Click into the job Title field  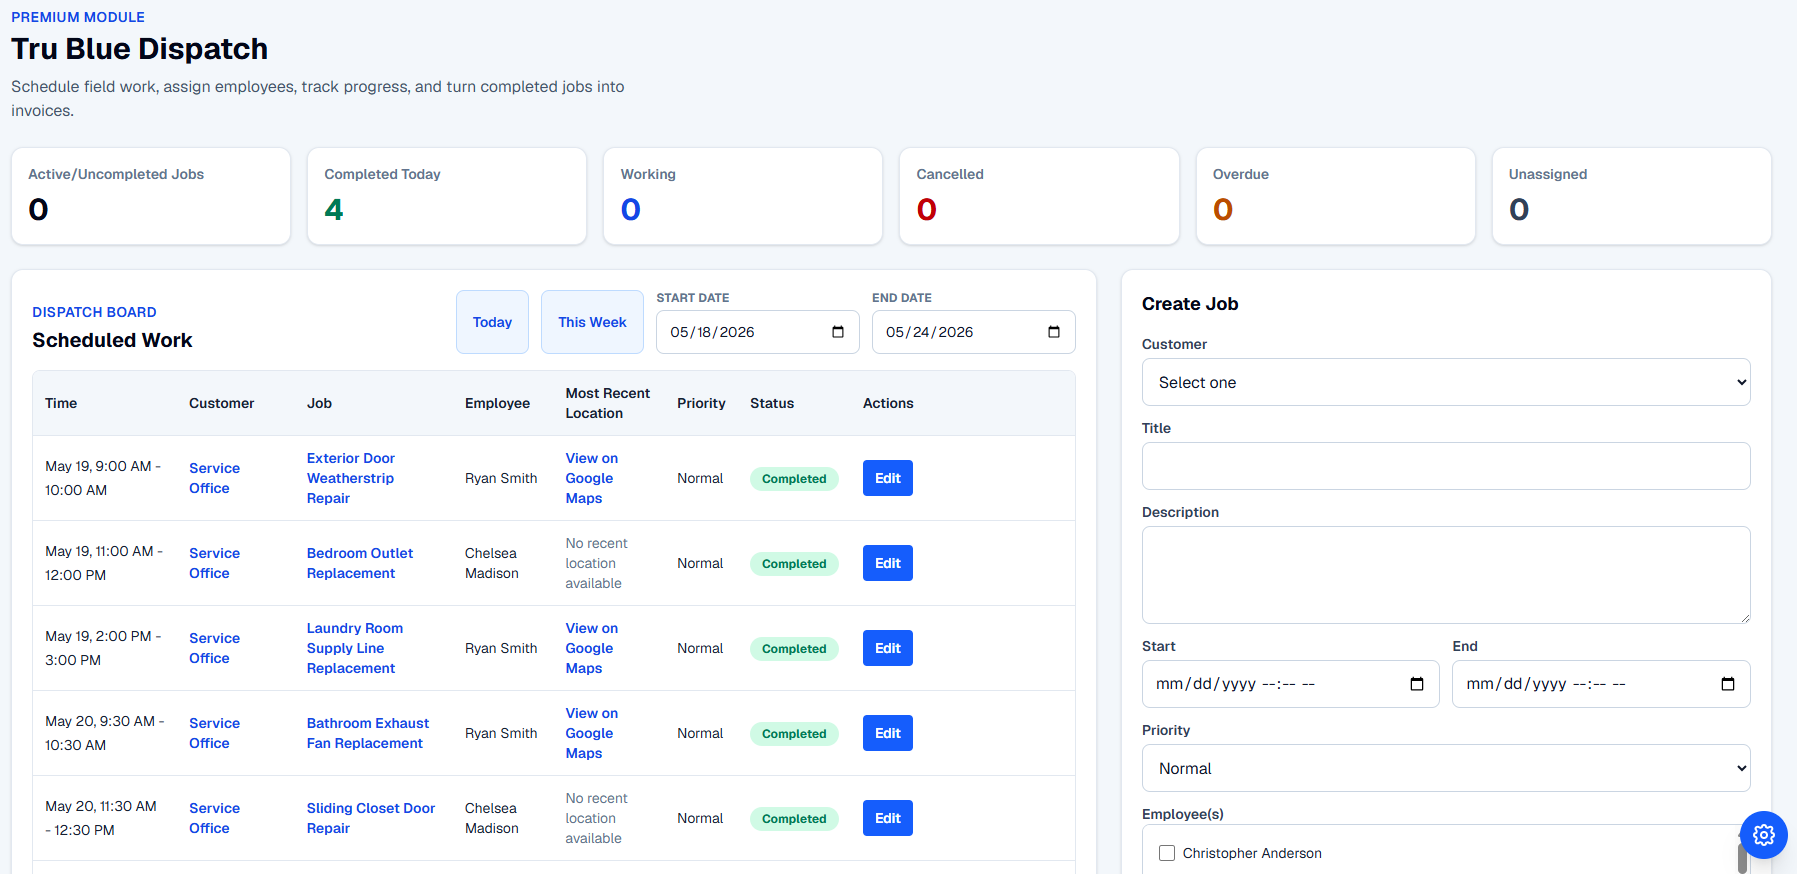(1446, 466)
